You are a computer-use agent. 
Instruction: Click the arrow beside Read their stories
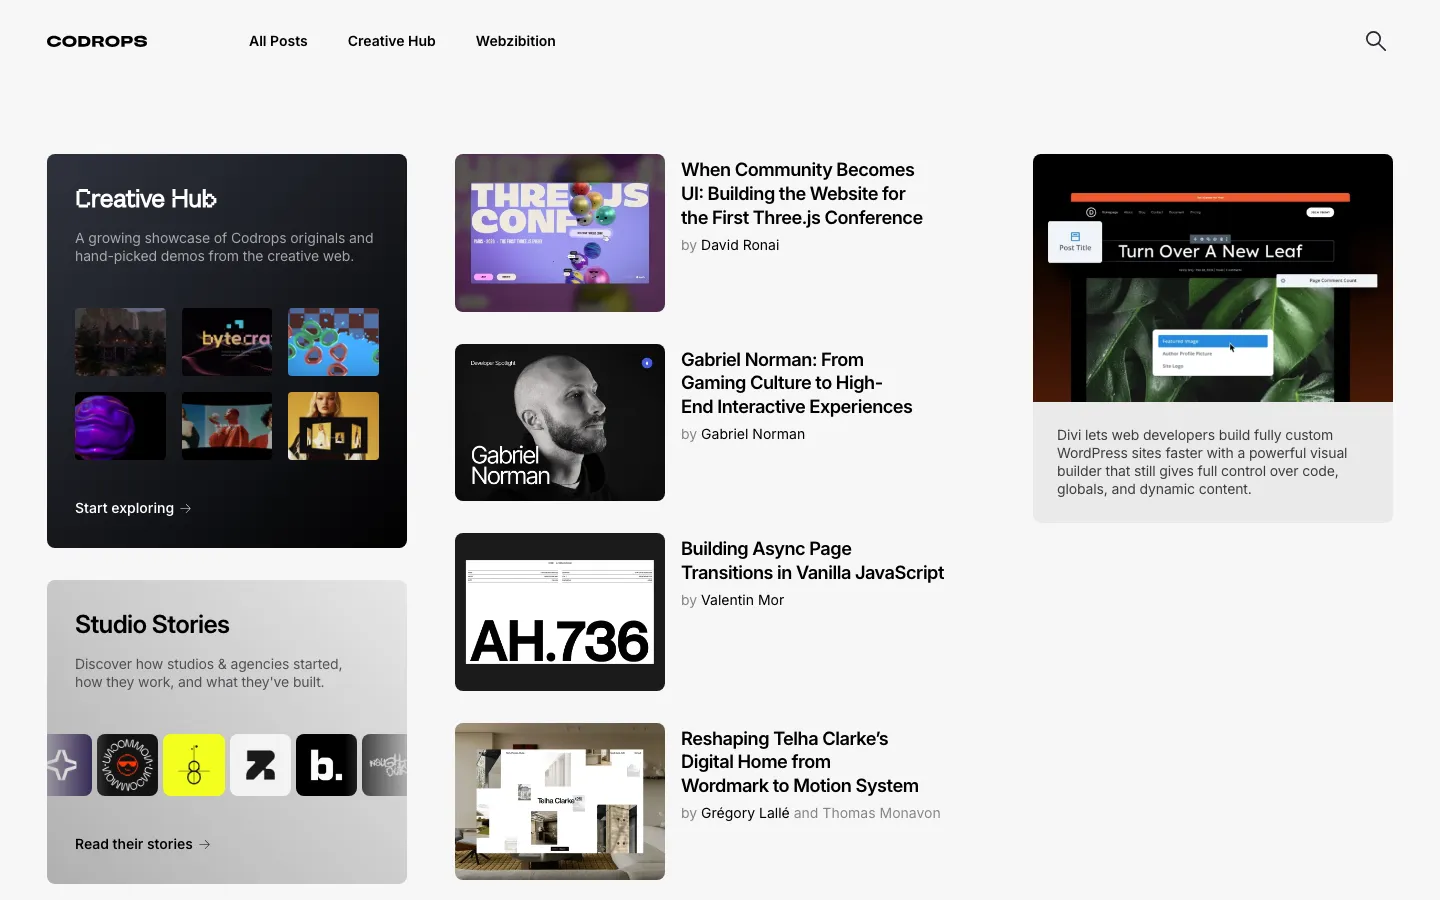205,844
